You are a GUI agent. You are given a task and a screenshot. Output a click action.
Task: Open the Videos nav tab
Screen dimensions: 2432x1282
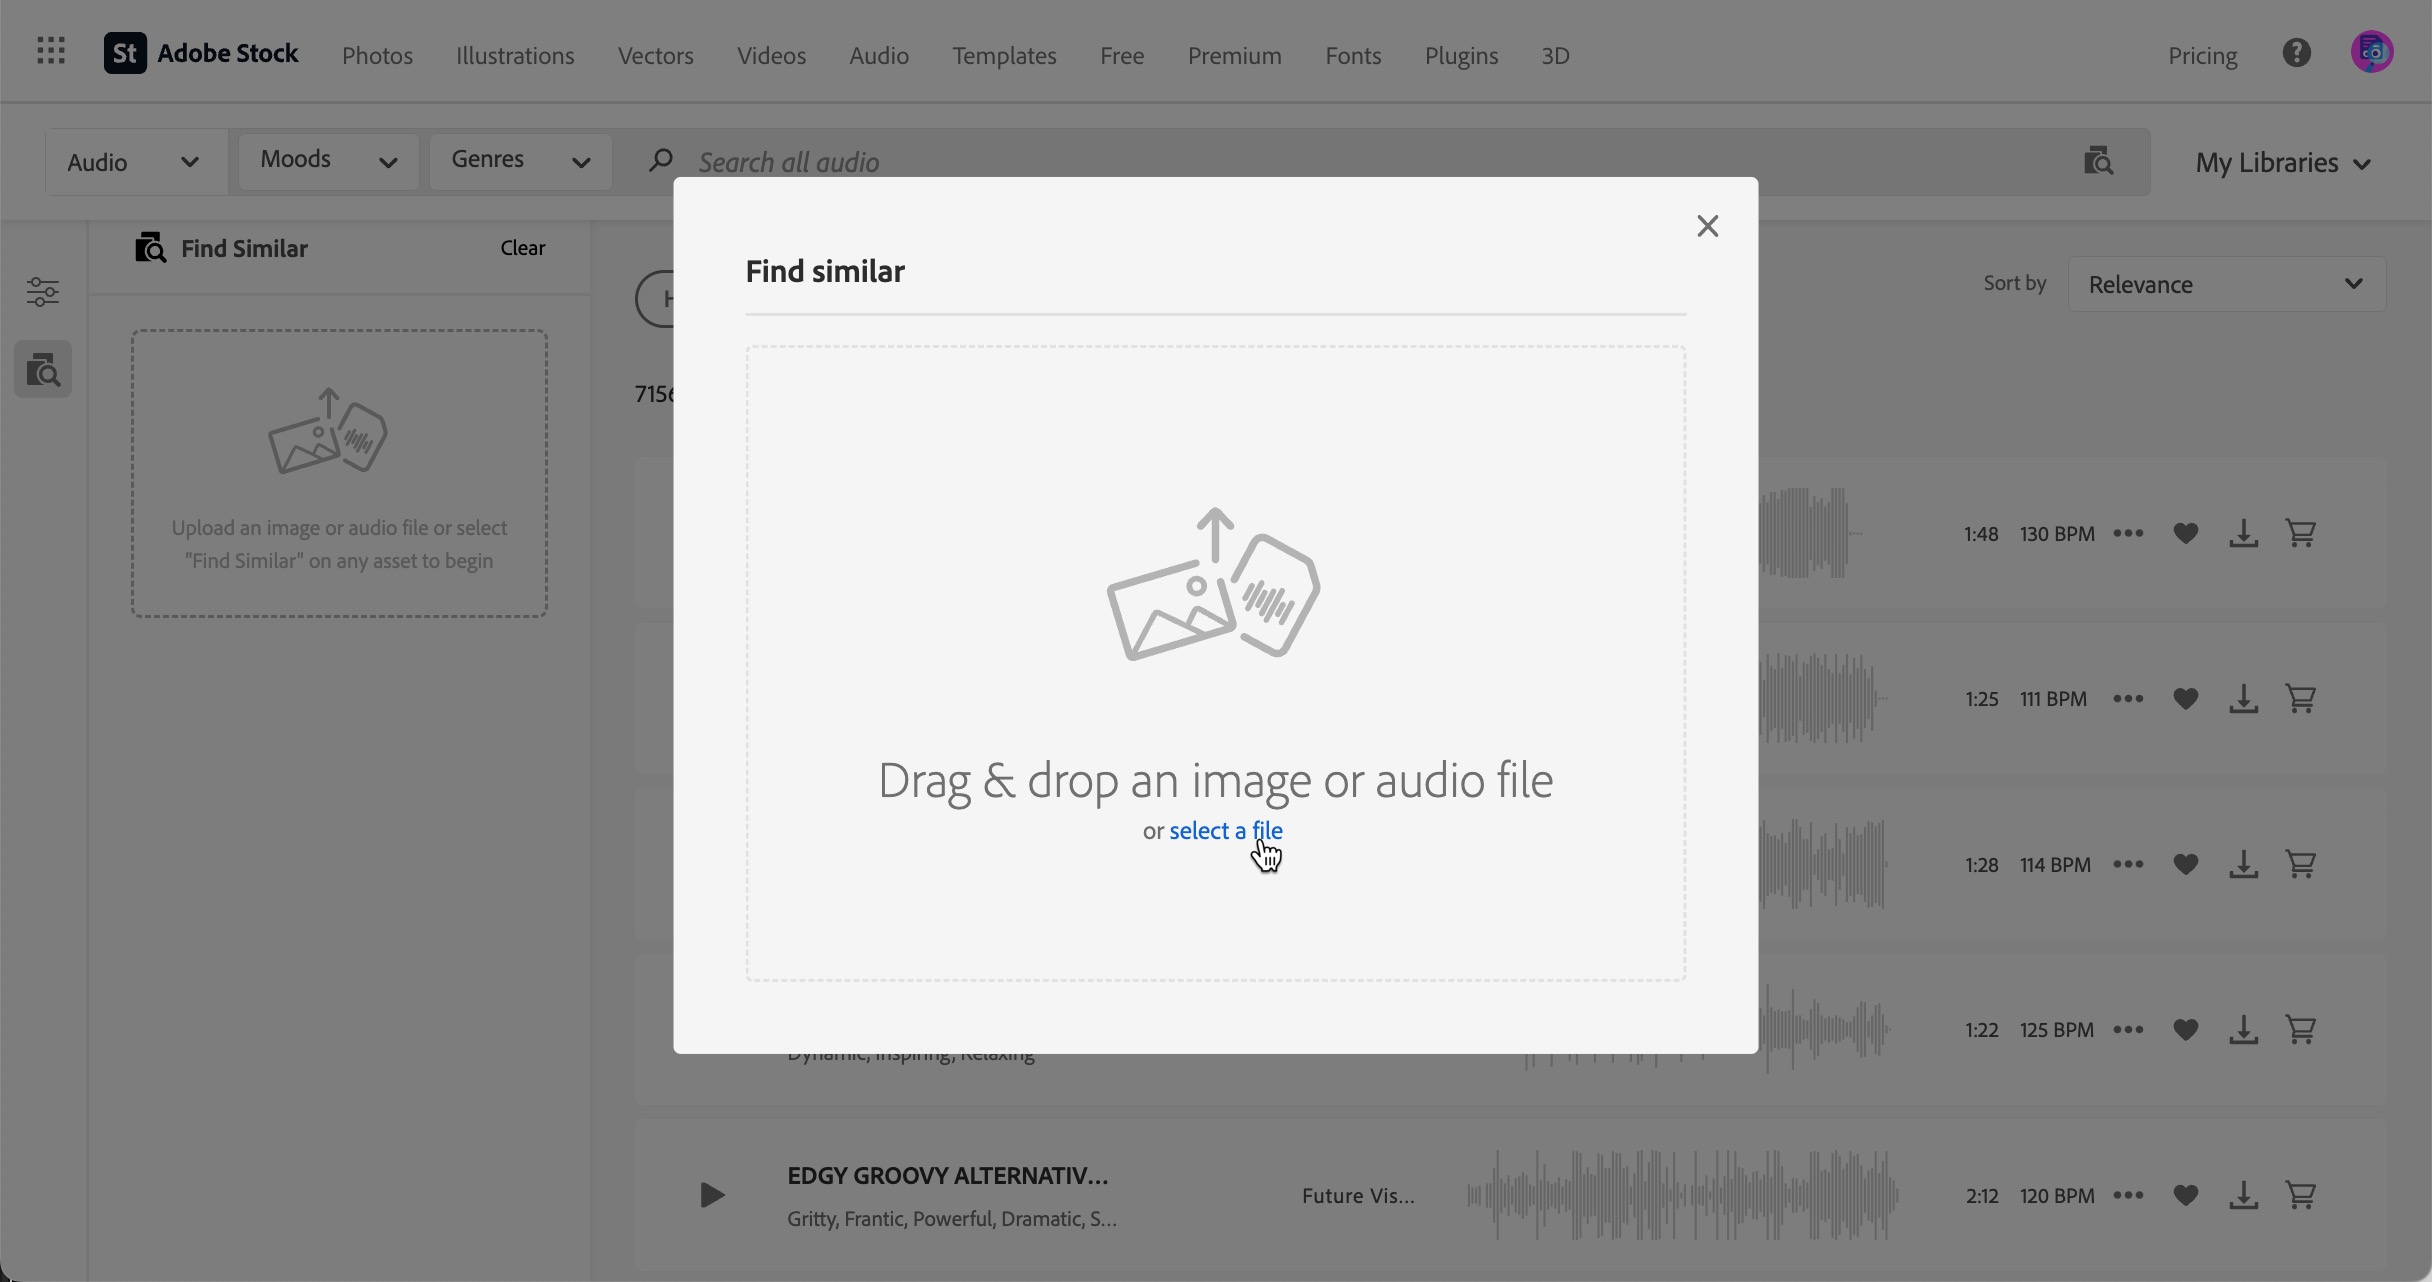click(x=771, y=56)
